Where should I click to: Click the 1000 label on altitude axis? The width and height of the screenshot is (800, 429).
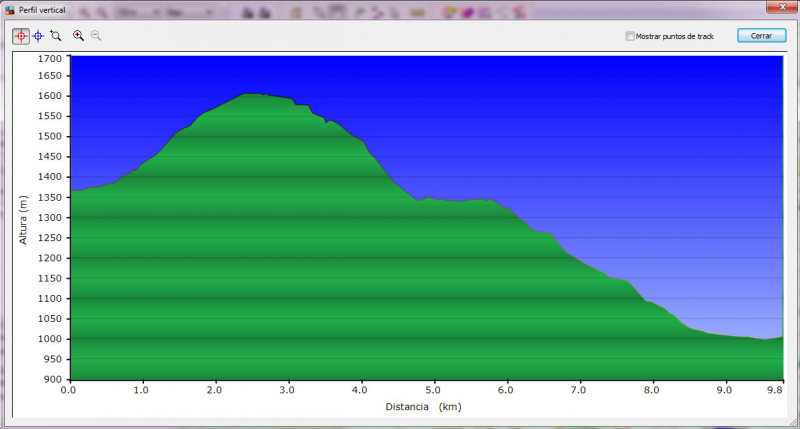[49, 339]
